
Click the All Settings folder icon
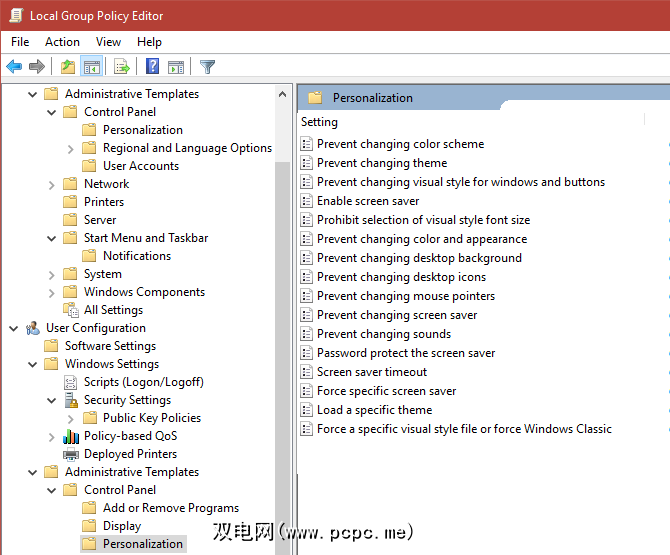point(71,310)
